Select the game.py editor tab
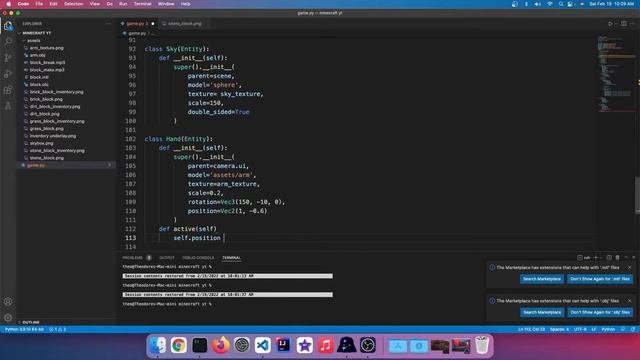640x360 pixels. 136,24
